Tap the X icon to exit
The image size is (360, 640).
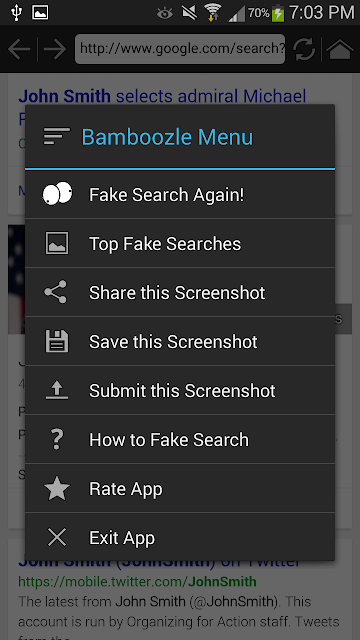pyautogui.click(x=57, y=538)
